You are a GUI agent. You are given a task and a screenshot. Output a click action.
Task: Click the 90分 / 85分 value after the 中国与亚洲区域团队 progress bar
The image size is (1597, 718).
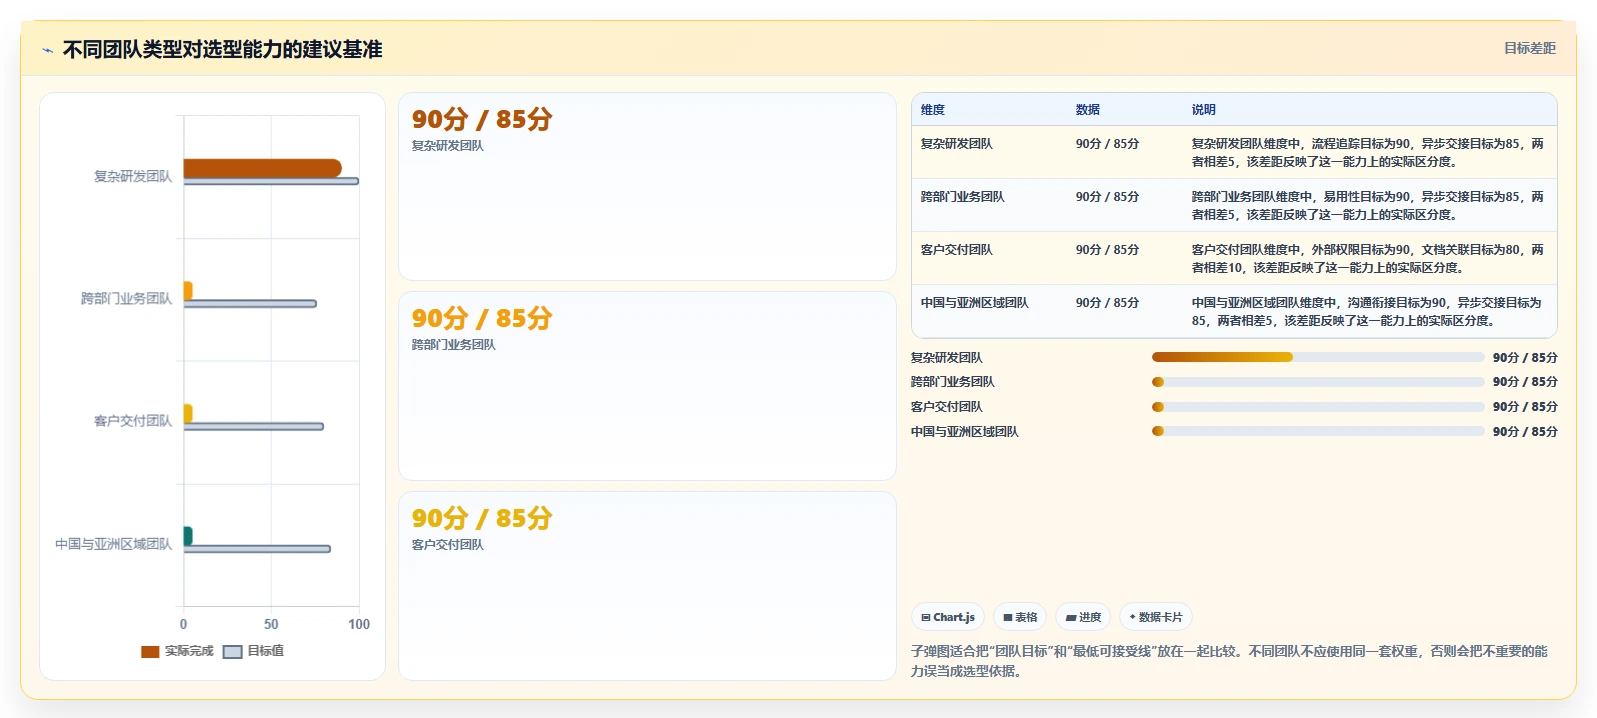tap(1525, 432)
